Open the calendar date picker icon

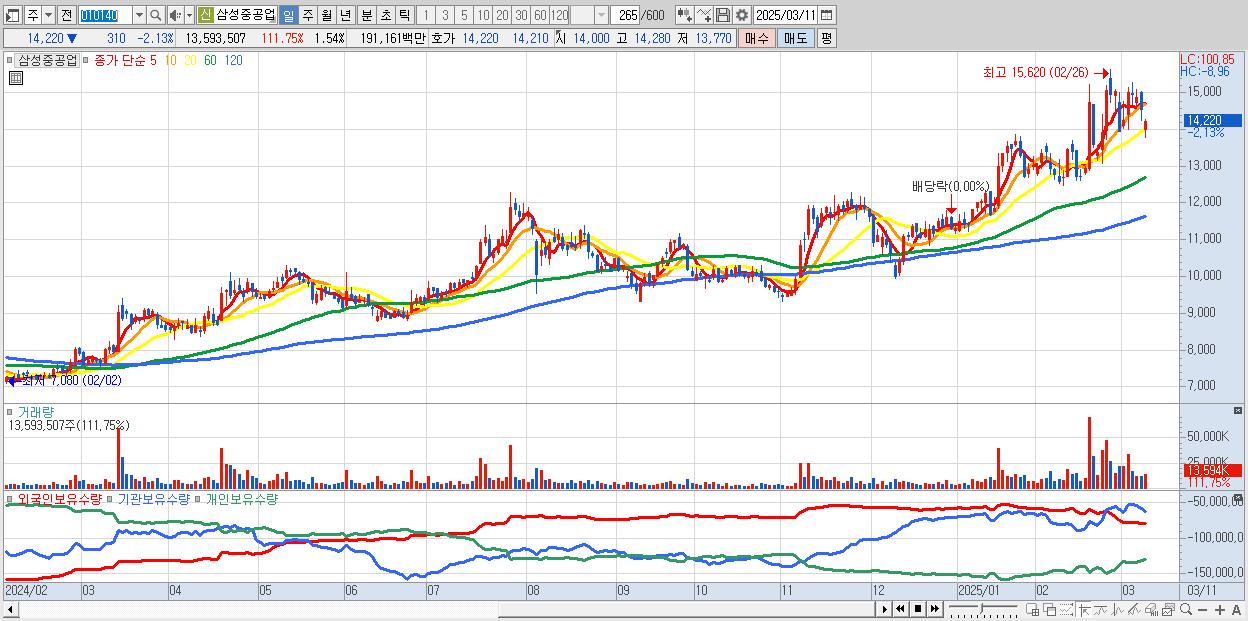pos(827,15)
